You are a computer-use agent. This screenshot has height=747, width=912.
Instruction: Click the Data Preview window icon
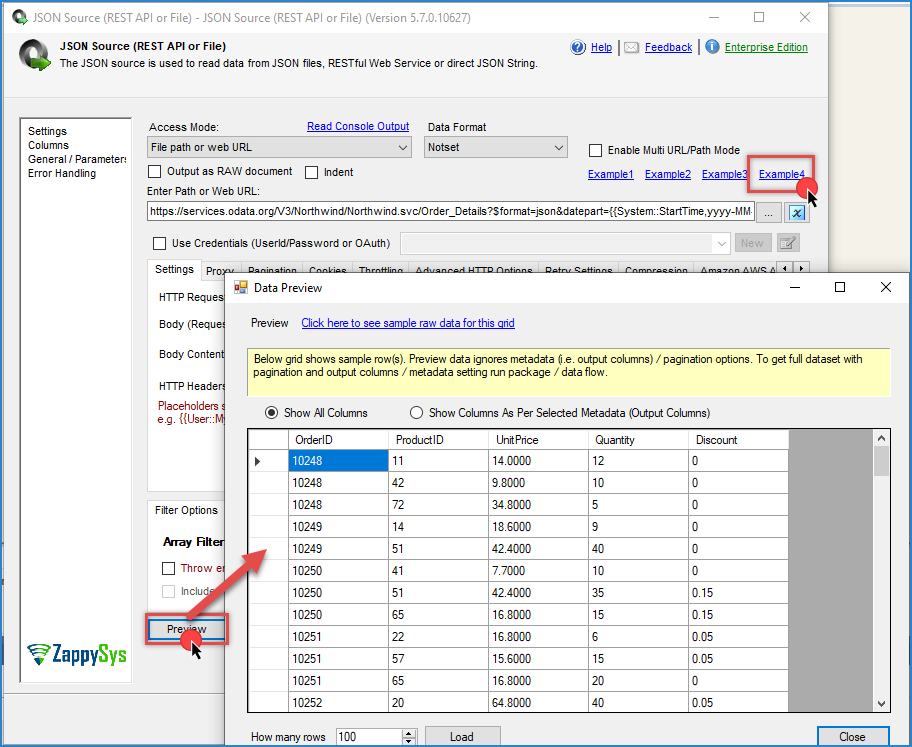point(241,287)
